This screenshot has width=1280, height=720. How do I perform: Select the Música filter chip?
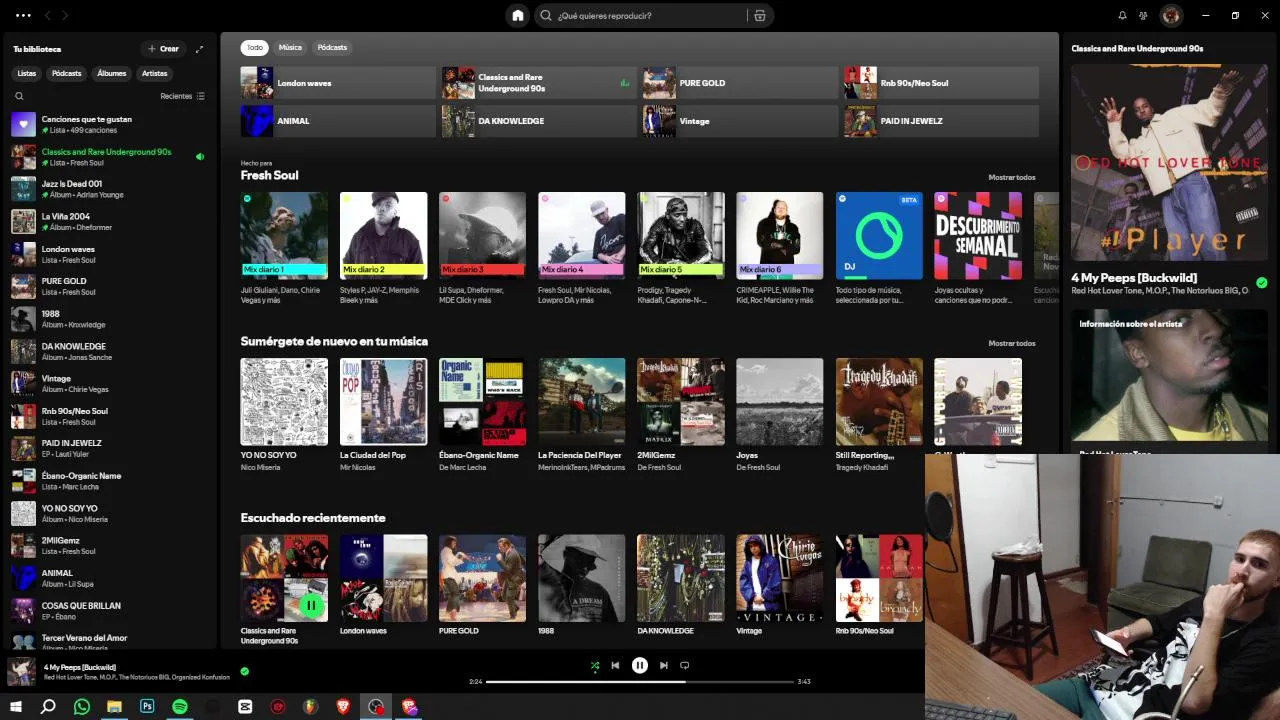click(290, 47)
